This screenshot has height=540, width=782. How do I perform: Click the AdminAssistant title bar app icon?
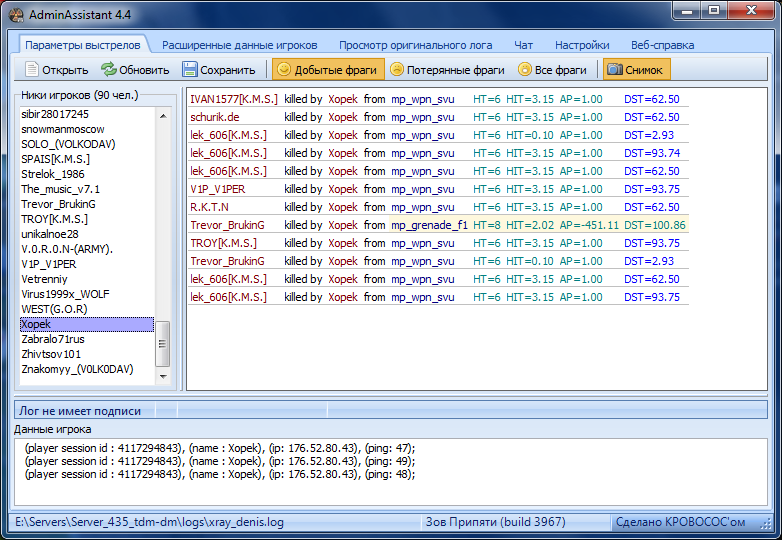click(16, 14)
